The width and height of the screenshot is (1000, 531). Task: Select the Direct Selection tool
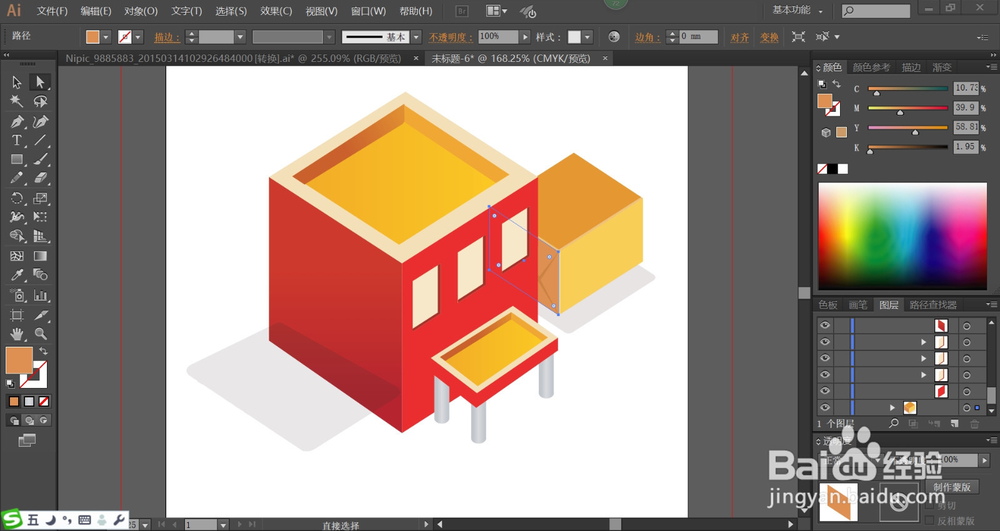coord(40,82)
